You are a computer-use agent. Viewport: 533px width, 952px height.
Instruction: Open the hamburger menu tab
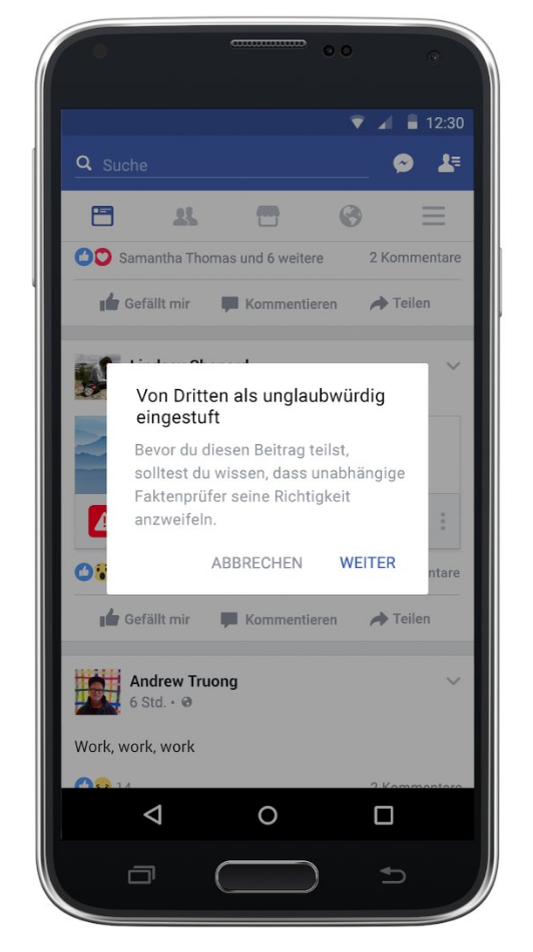(433, 216)
